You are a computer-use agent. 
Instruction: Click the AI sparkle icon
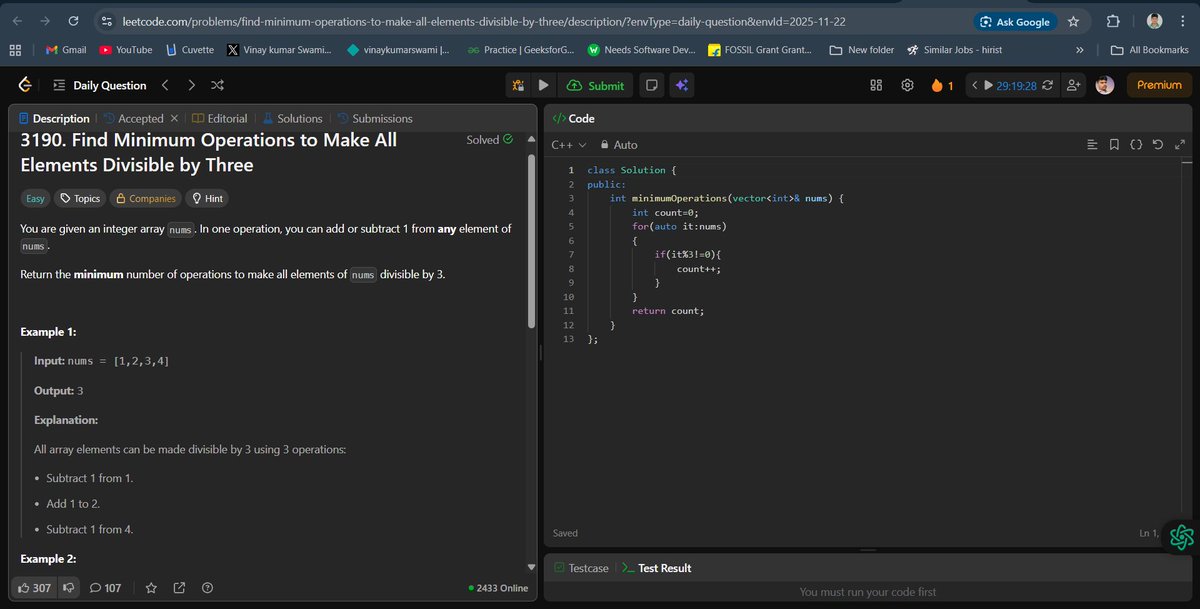pos(681,86)
